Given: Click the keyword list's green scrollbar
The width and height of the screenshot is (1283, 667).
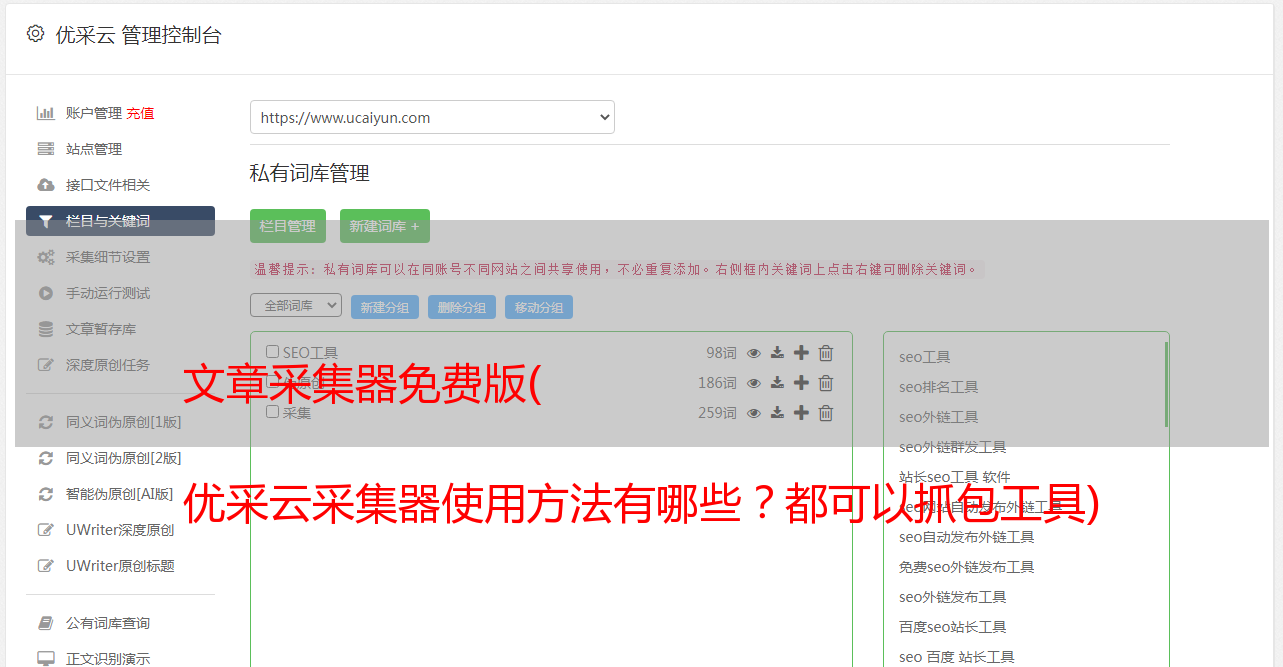Looking at the screenshot, I should click(1166, 384).
